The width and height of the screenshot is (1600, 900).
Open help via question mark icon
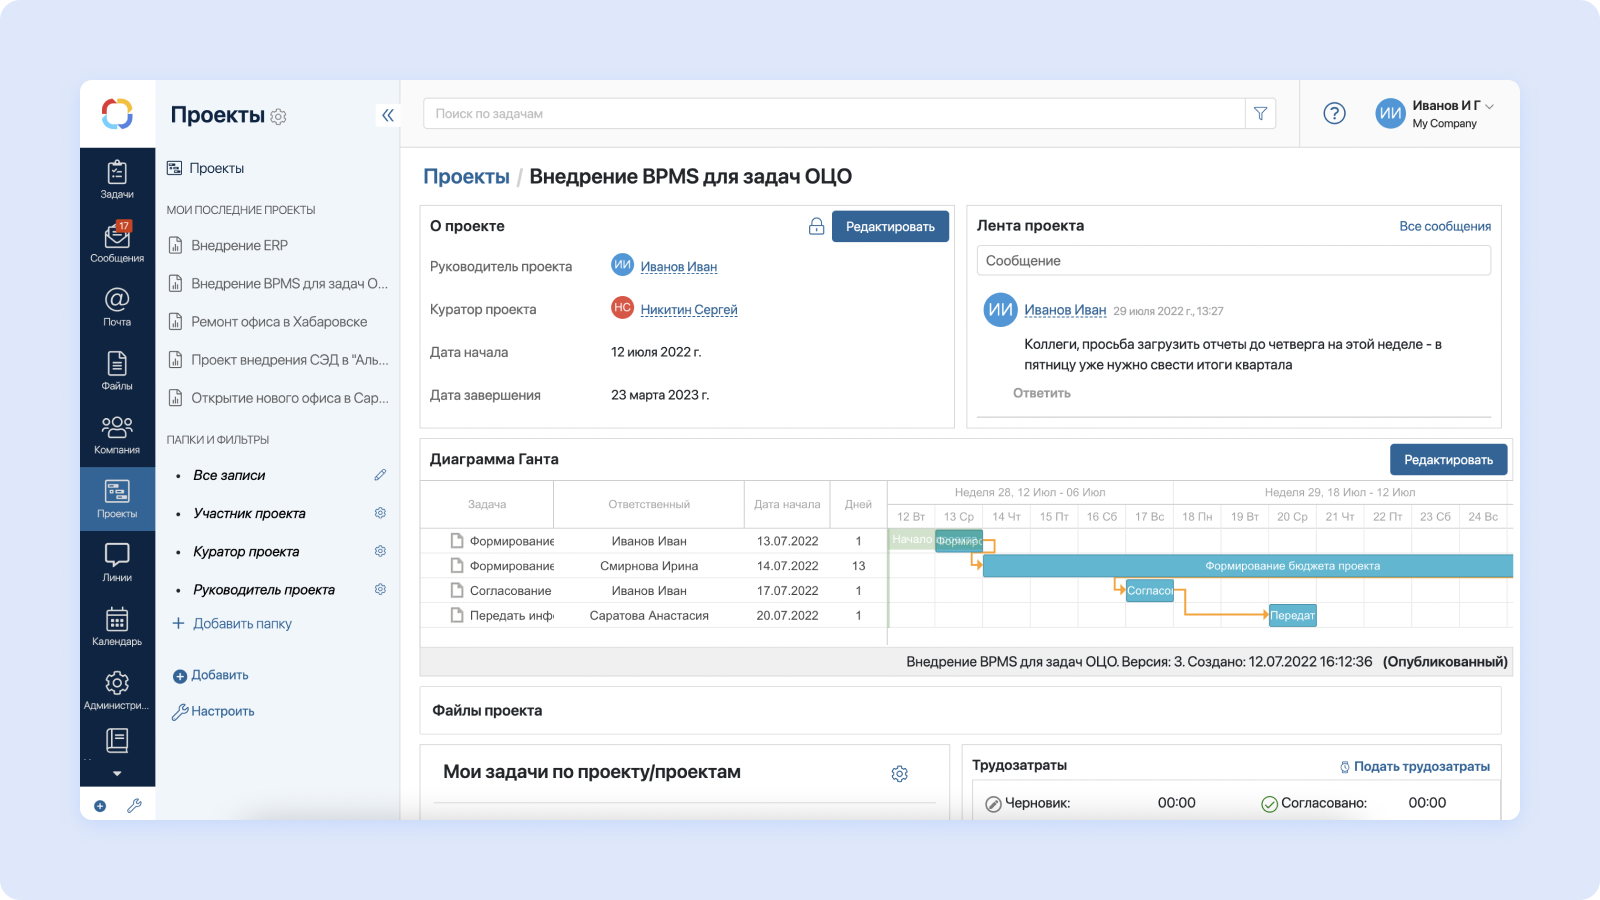(1334, 114)
